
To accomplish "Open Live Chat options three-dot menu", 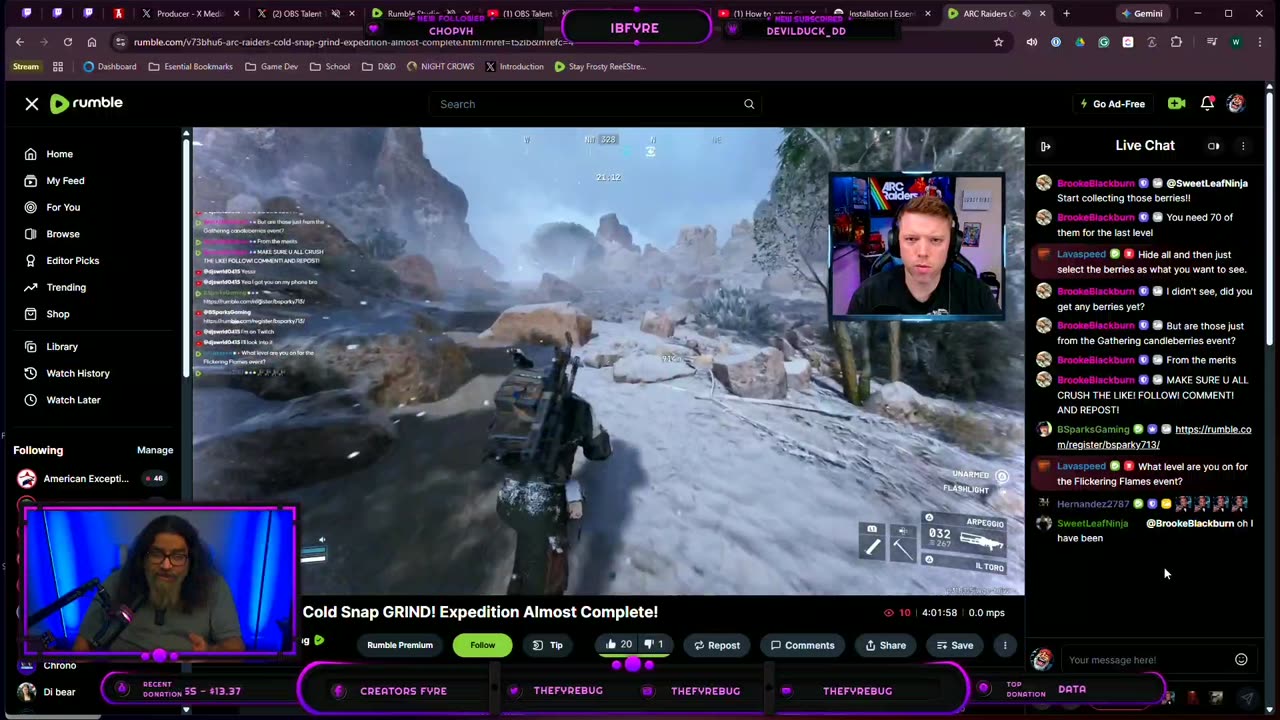I will pyautogui.click(x=1243, y=146).
